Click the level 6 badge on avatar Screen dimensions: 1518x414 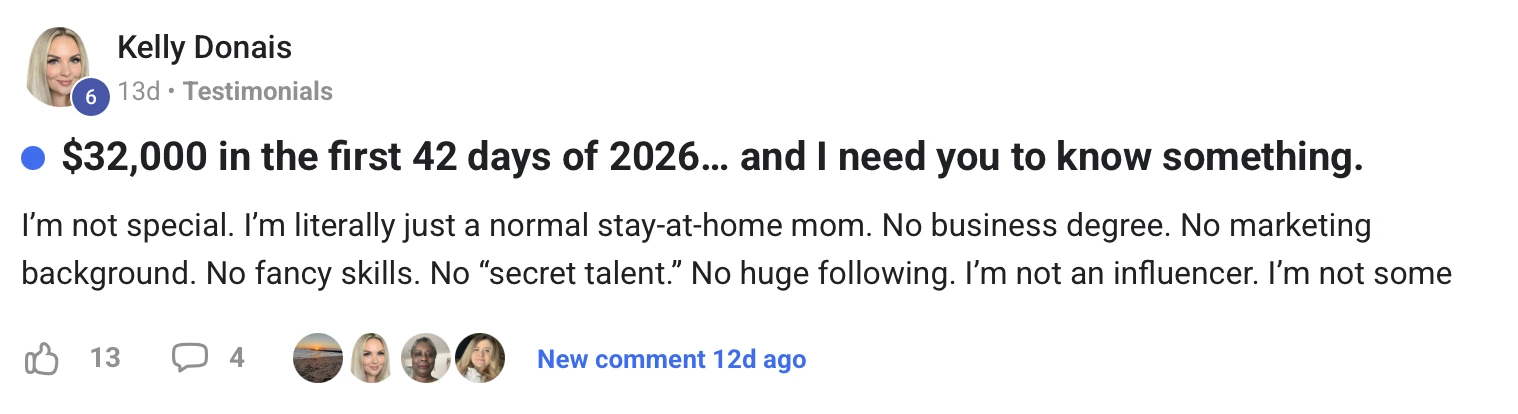tap(91, 97)
